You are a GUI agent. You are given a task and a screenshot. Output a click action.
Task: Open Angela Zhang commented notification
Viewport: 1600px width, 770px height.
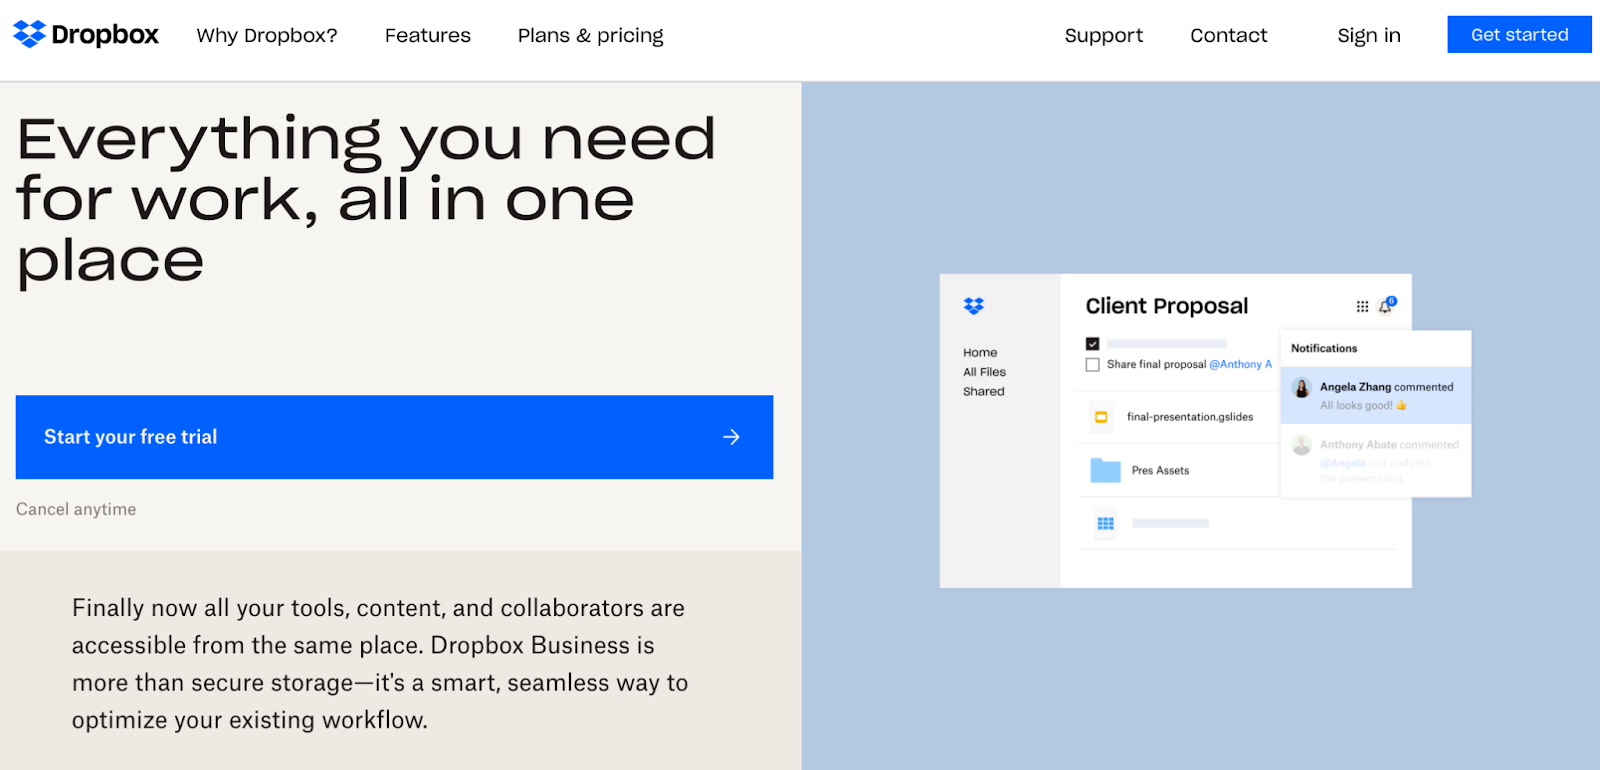[x=1376, y=395]
